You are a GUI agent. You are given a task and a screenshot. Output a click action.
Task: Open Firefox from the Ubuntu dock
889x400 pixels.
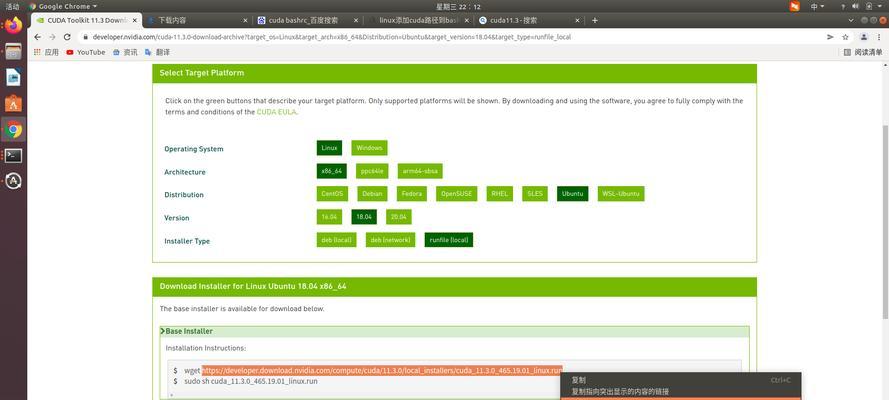13,25
